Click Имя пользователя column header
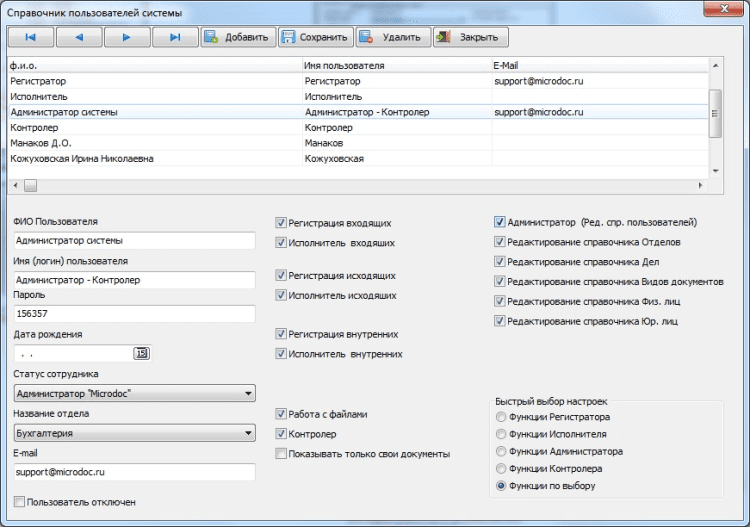Image resolution: width=750 pixels, height=527 pixels. coord(397,66)
